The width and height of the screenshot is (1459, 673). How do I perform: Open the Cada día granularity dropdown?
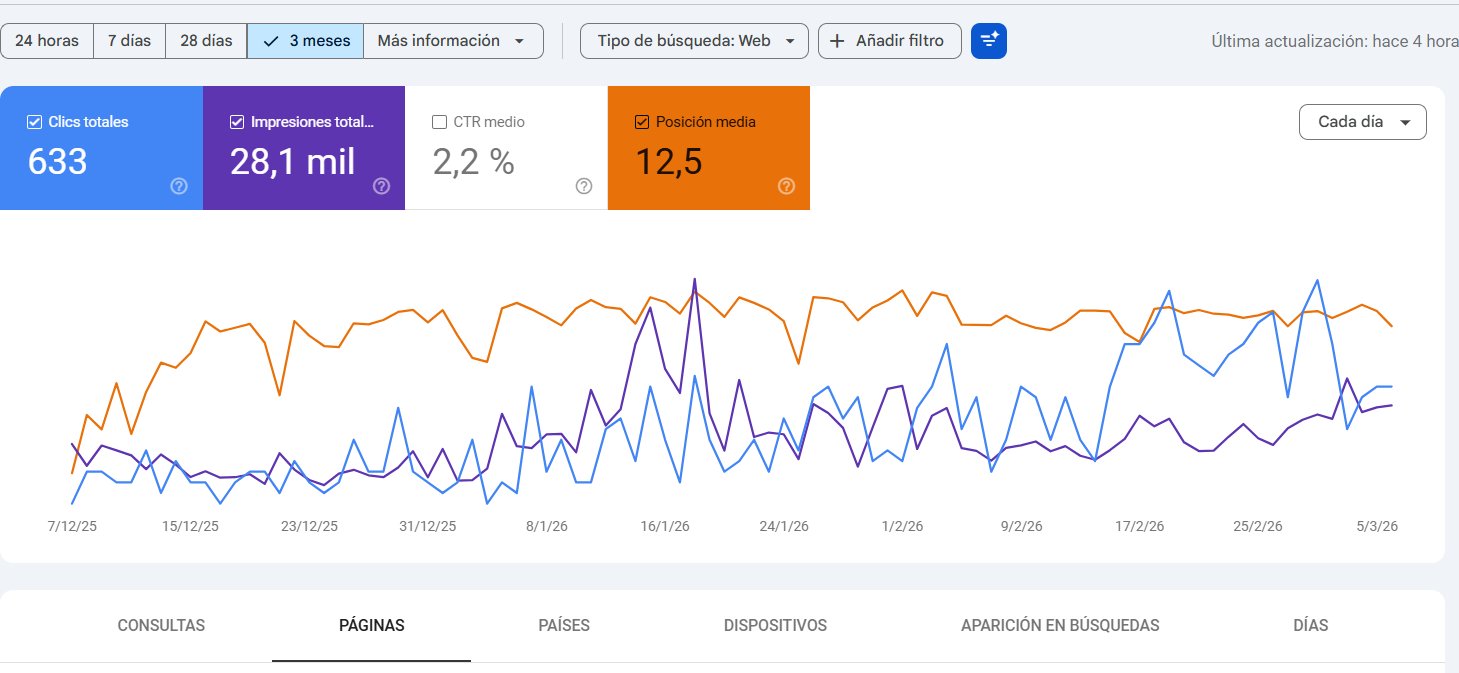click(1362, 121)
